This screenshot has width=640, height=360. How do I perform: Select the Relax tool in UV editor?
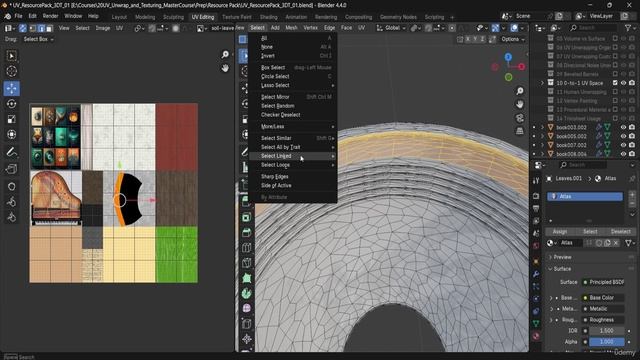[11, 202]
